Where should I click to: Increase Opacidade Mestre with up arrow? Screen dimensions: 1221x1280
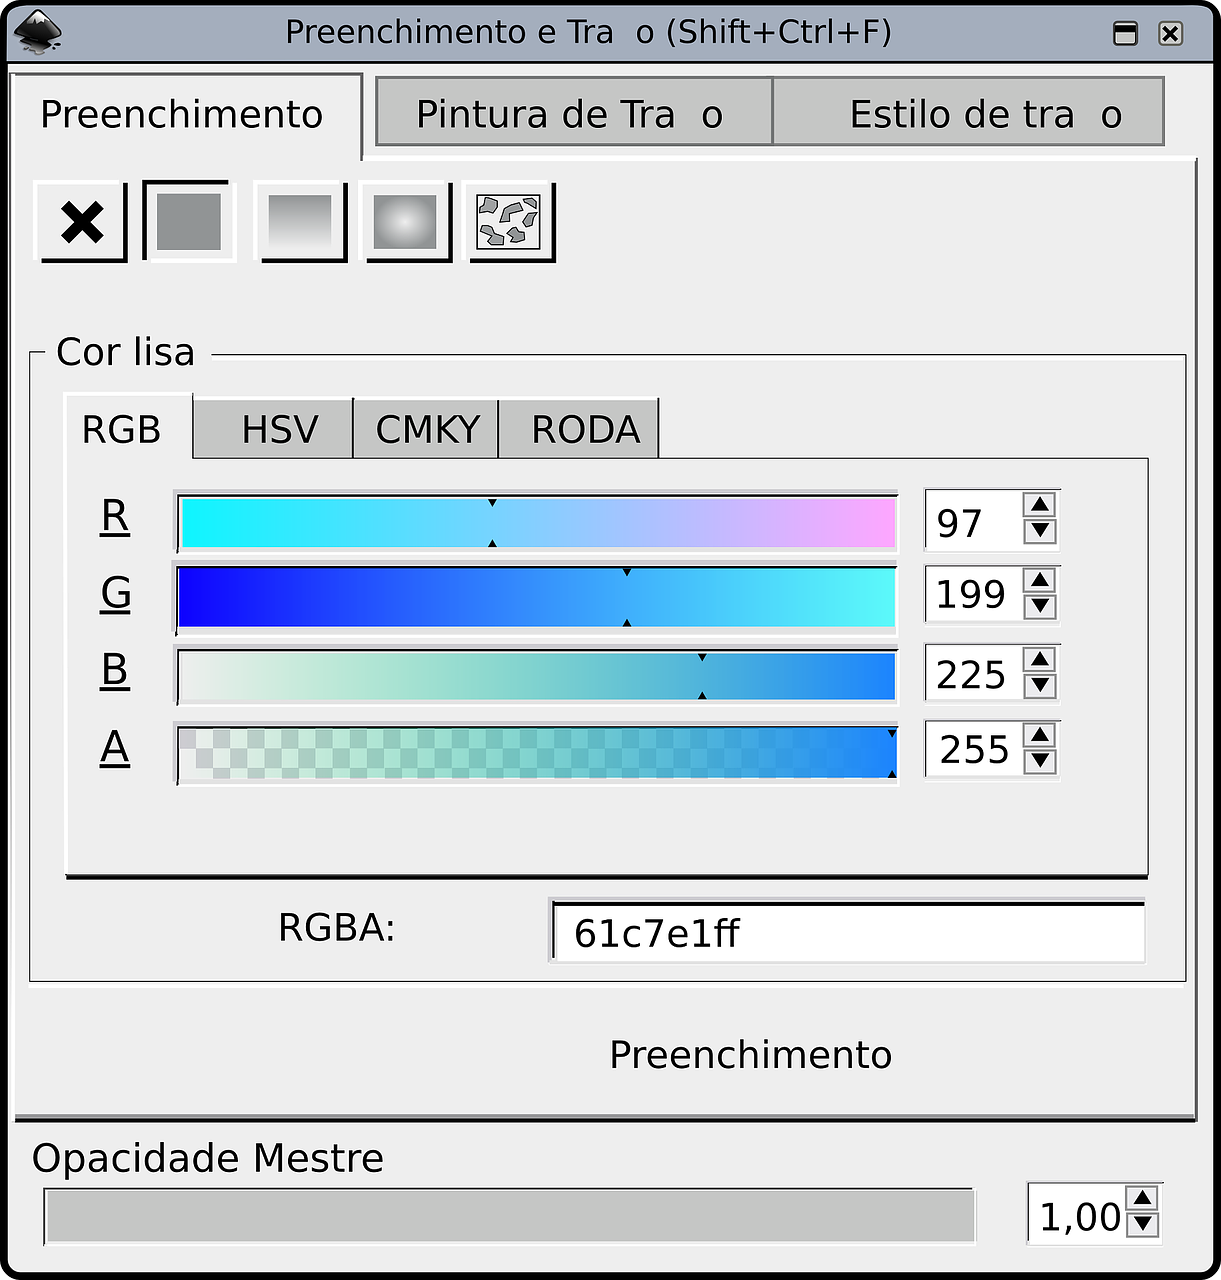[x=1142, y=1198]
